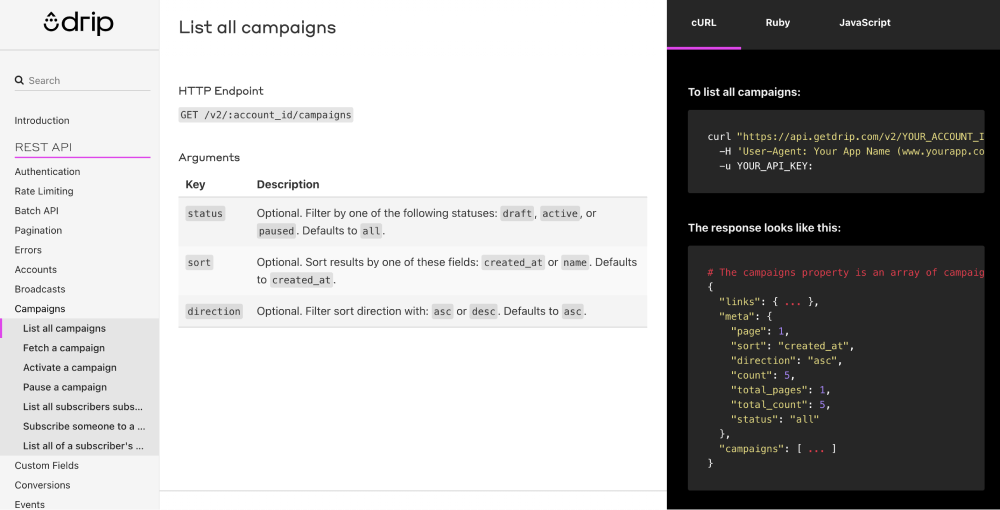Select the cURL code tab

(704, 23)
